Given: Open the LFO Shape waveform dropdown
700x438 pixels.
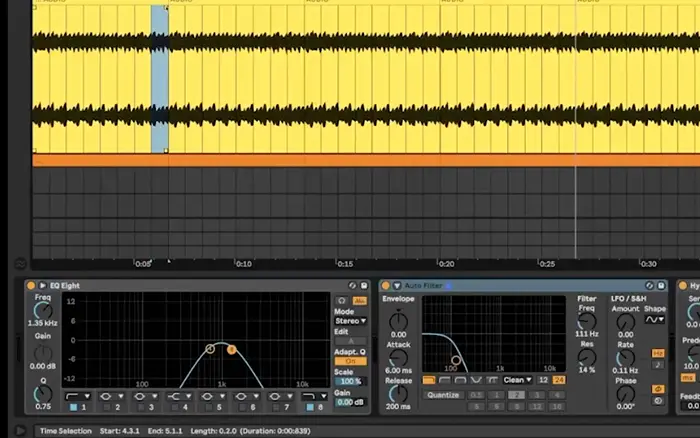Looking at the screenshot, I should pos(655,320).
